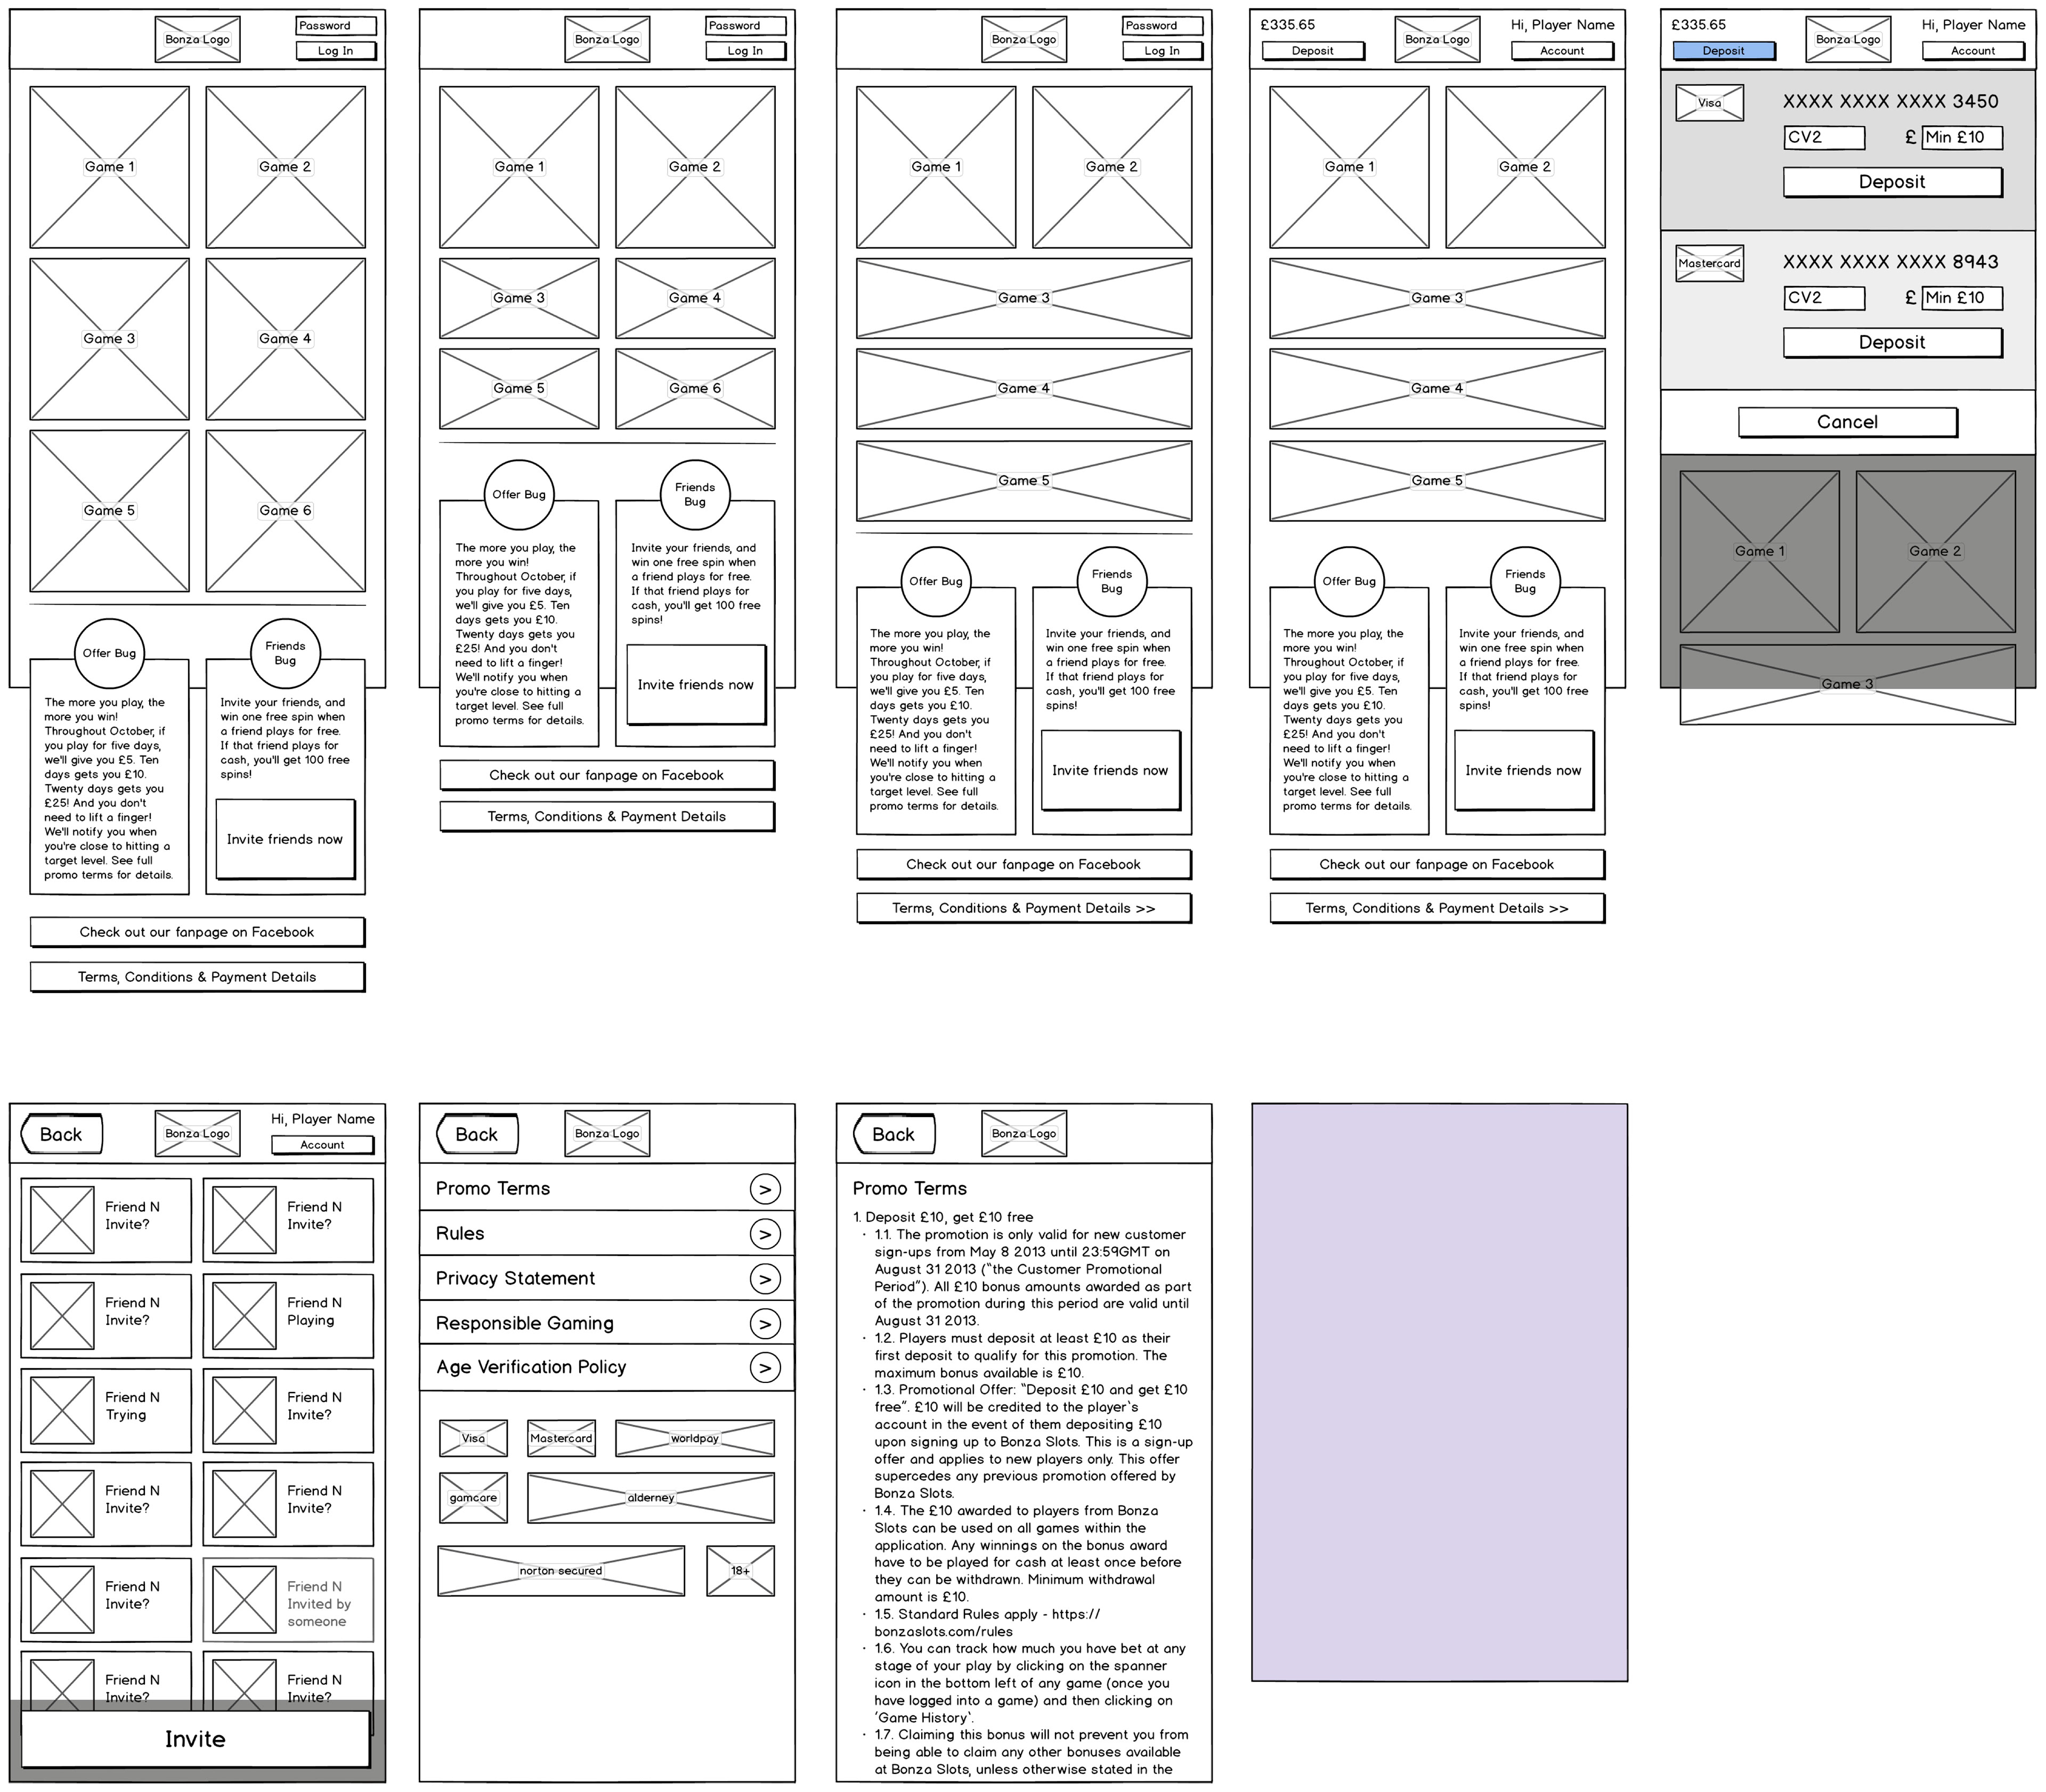Click the arrow beside Age Verification Policy

[765, 1368]
